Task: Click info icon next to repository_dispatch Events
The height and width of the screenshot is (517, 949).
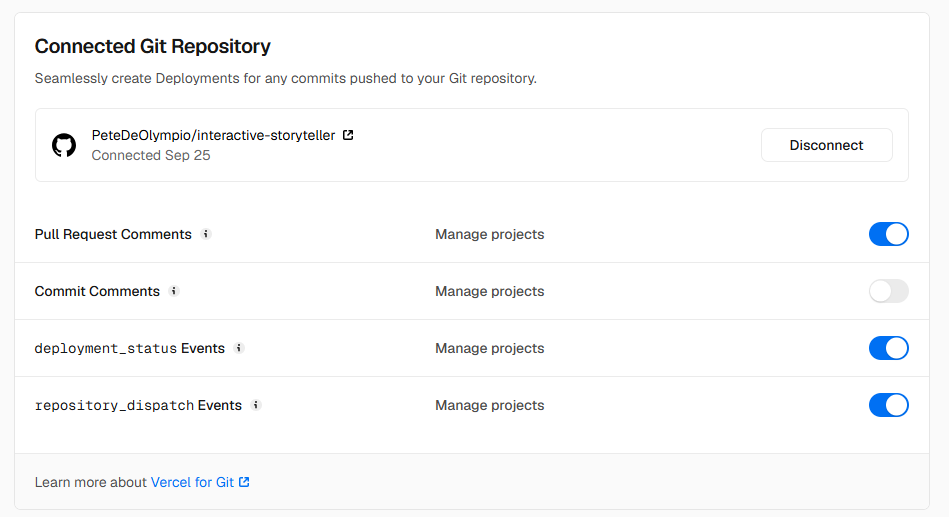Action: 256,405
